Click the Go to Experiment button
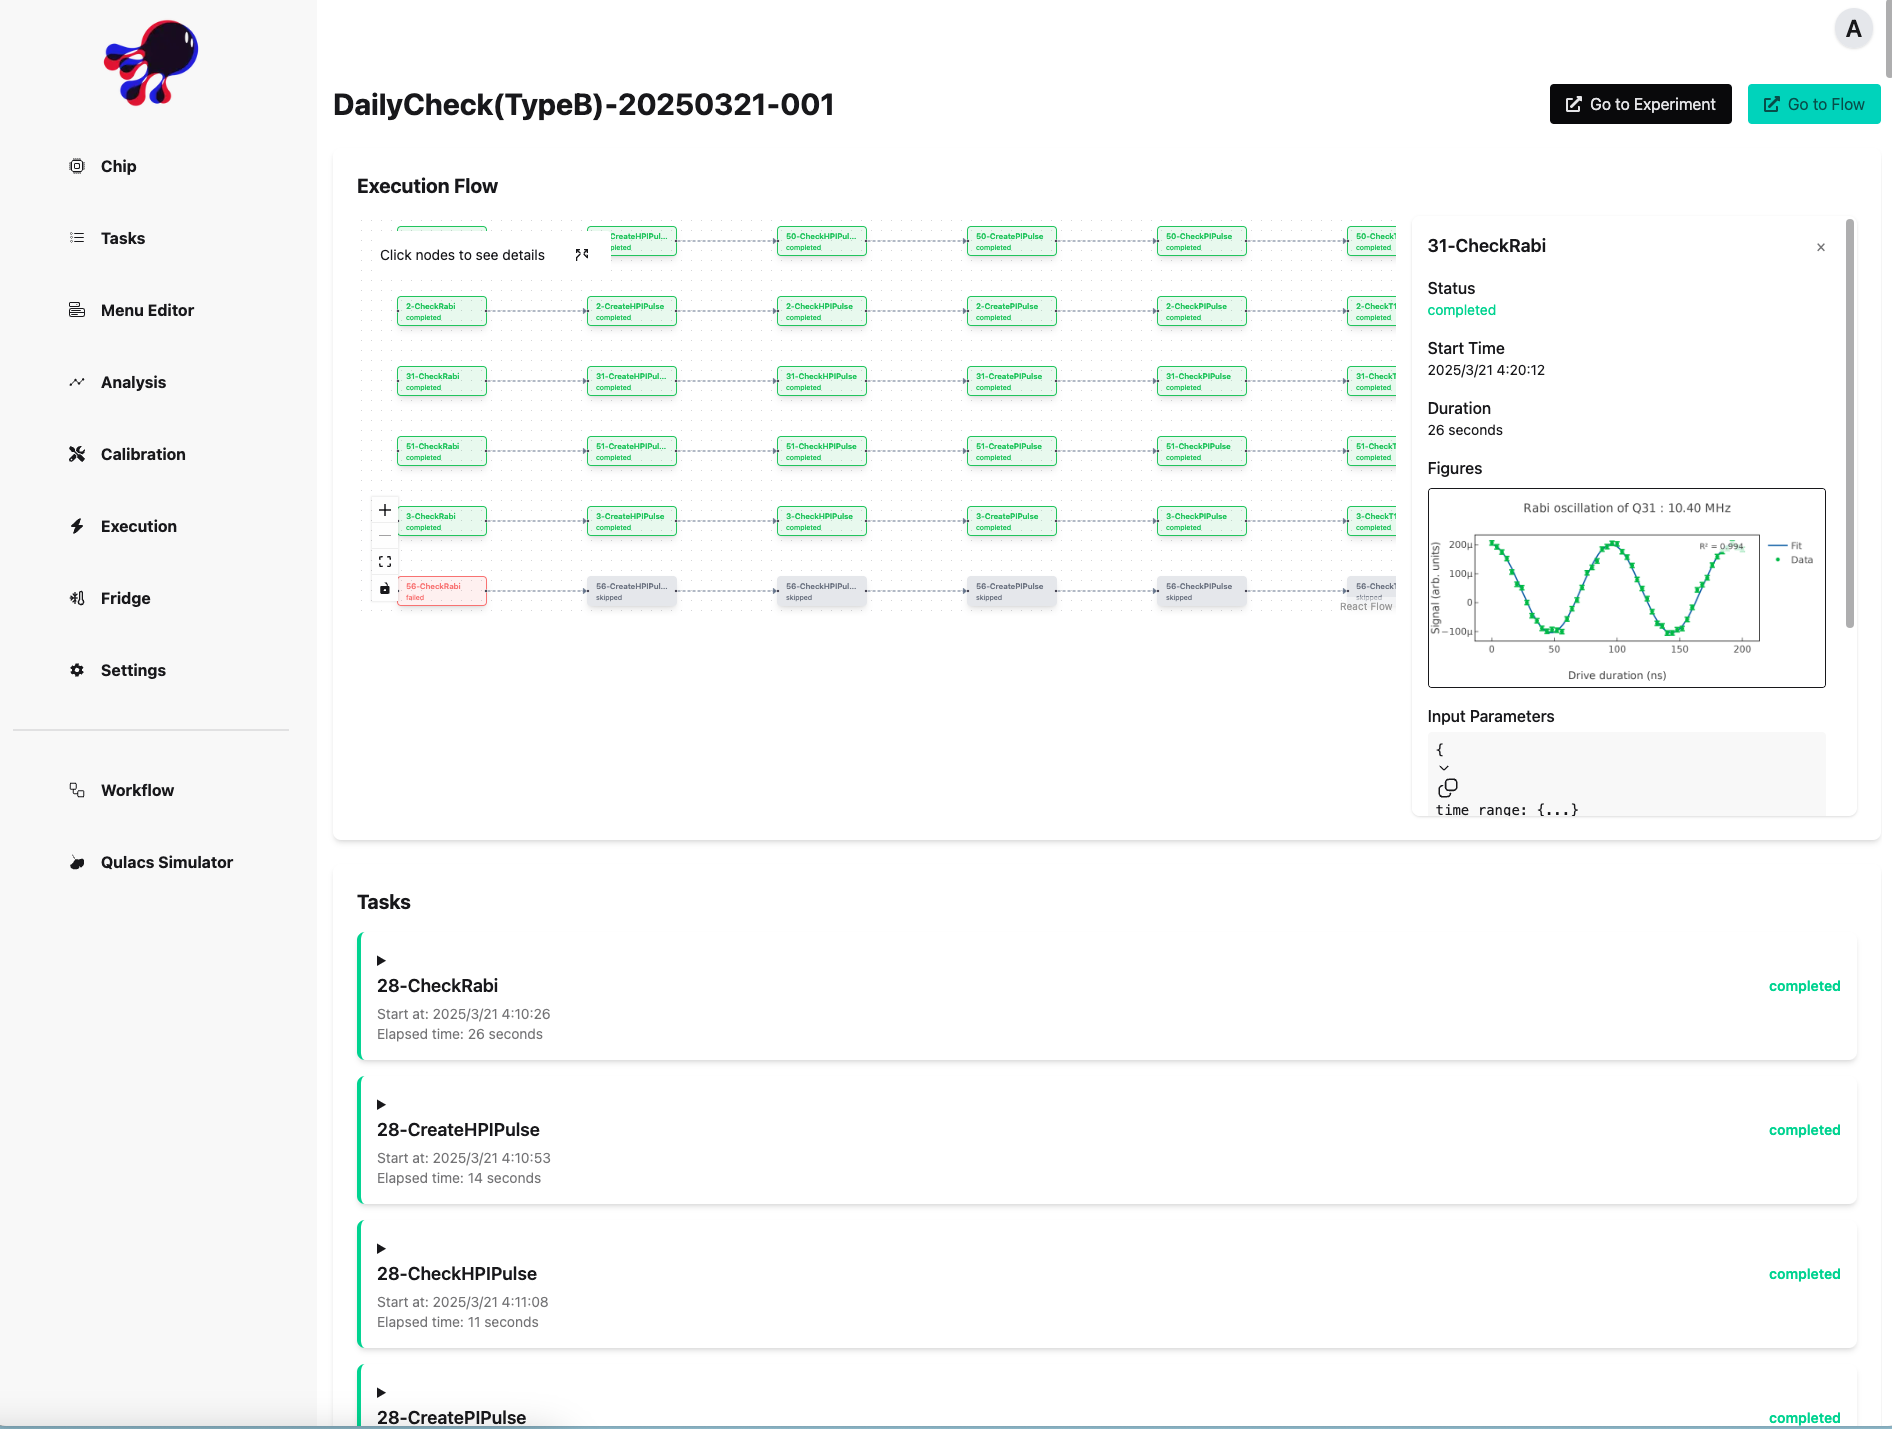Image resolution: width=1892 pixels, height=1429 pixels. coord(1640,104)
